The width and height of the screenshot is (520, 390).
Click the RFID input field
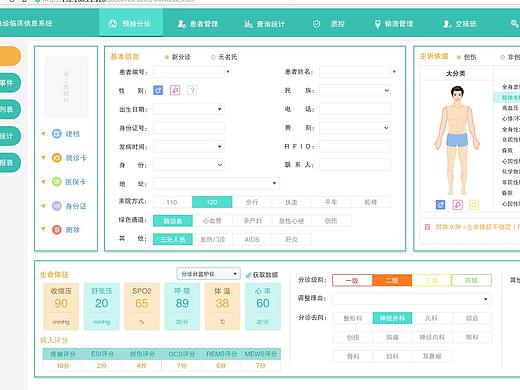355,146
